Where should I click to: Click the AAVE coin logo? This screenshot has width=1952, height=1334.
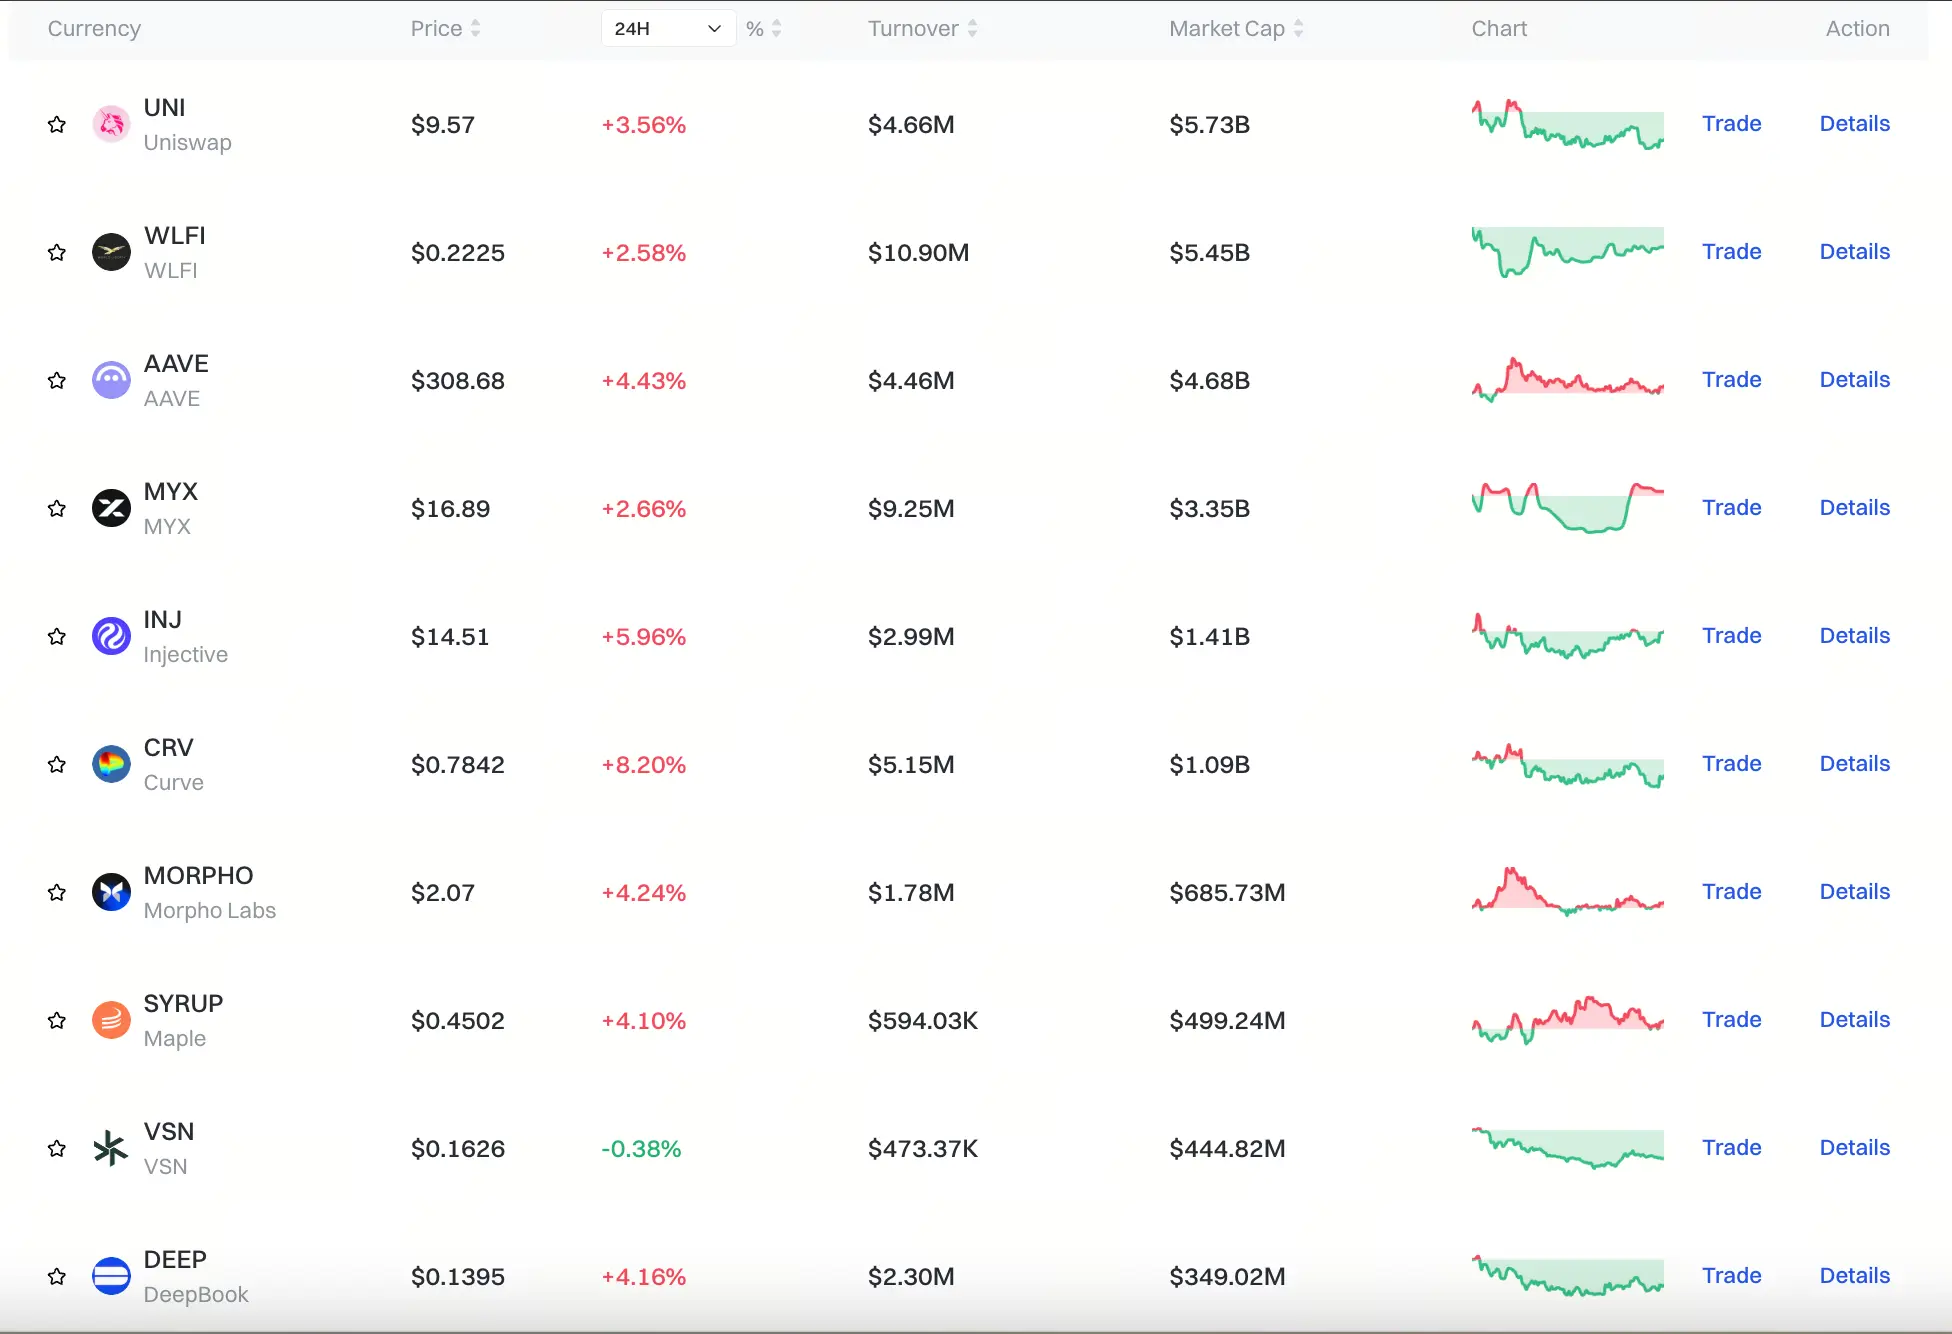click(111, 380)
